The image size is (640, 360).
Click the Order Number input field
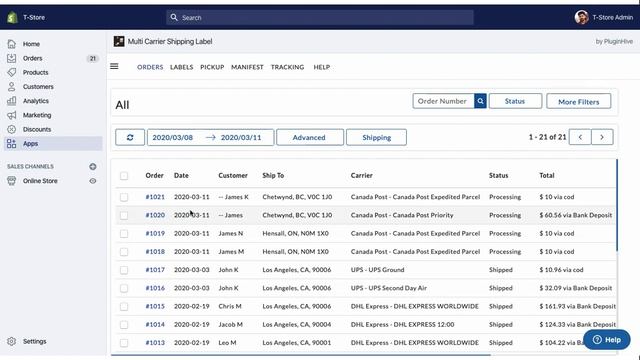[x=444, y=101]
